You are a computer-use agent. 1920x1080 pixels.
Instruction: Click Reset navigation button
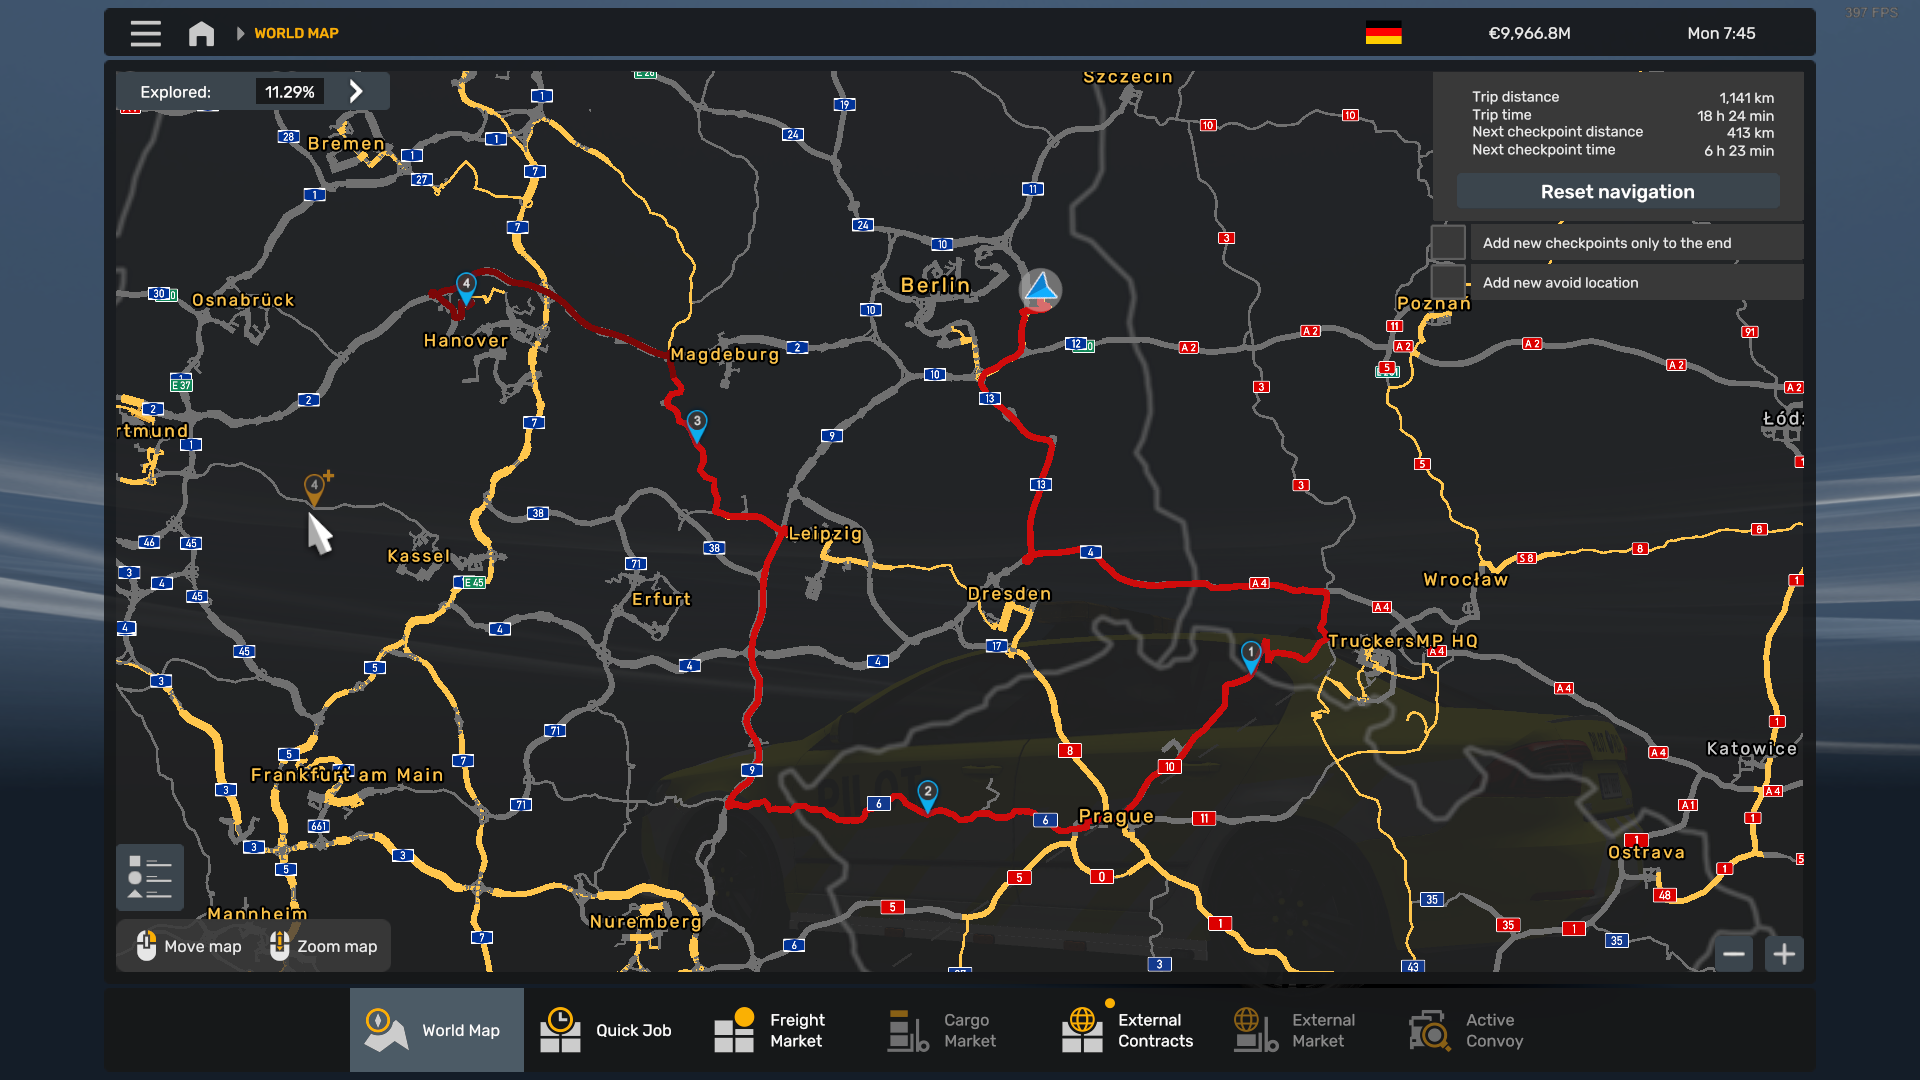[1617, 191]
